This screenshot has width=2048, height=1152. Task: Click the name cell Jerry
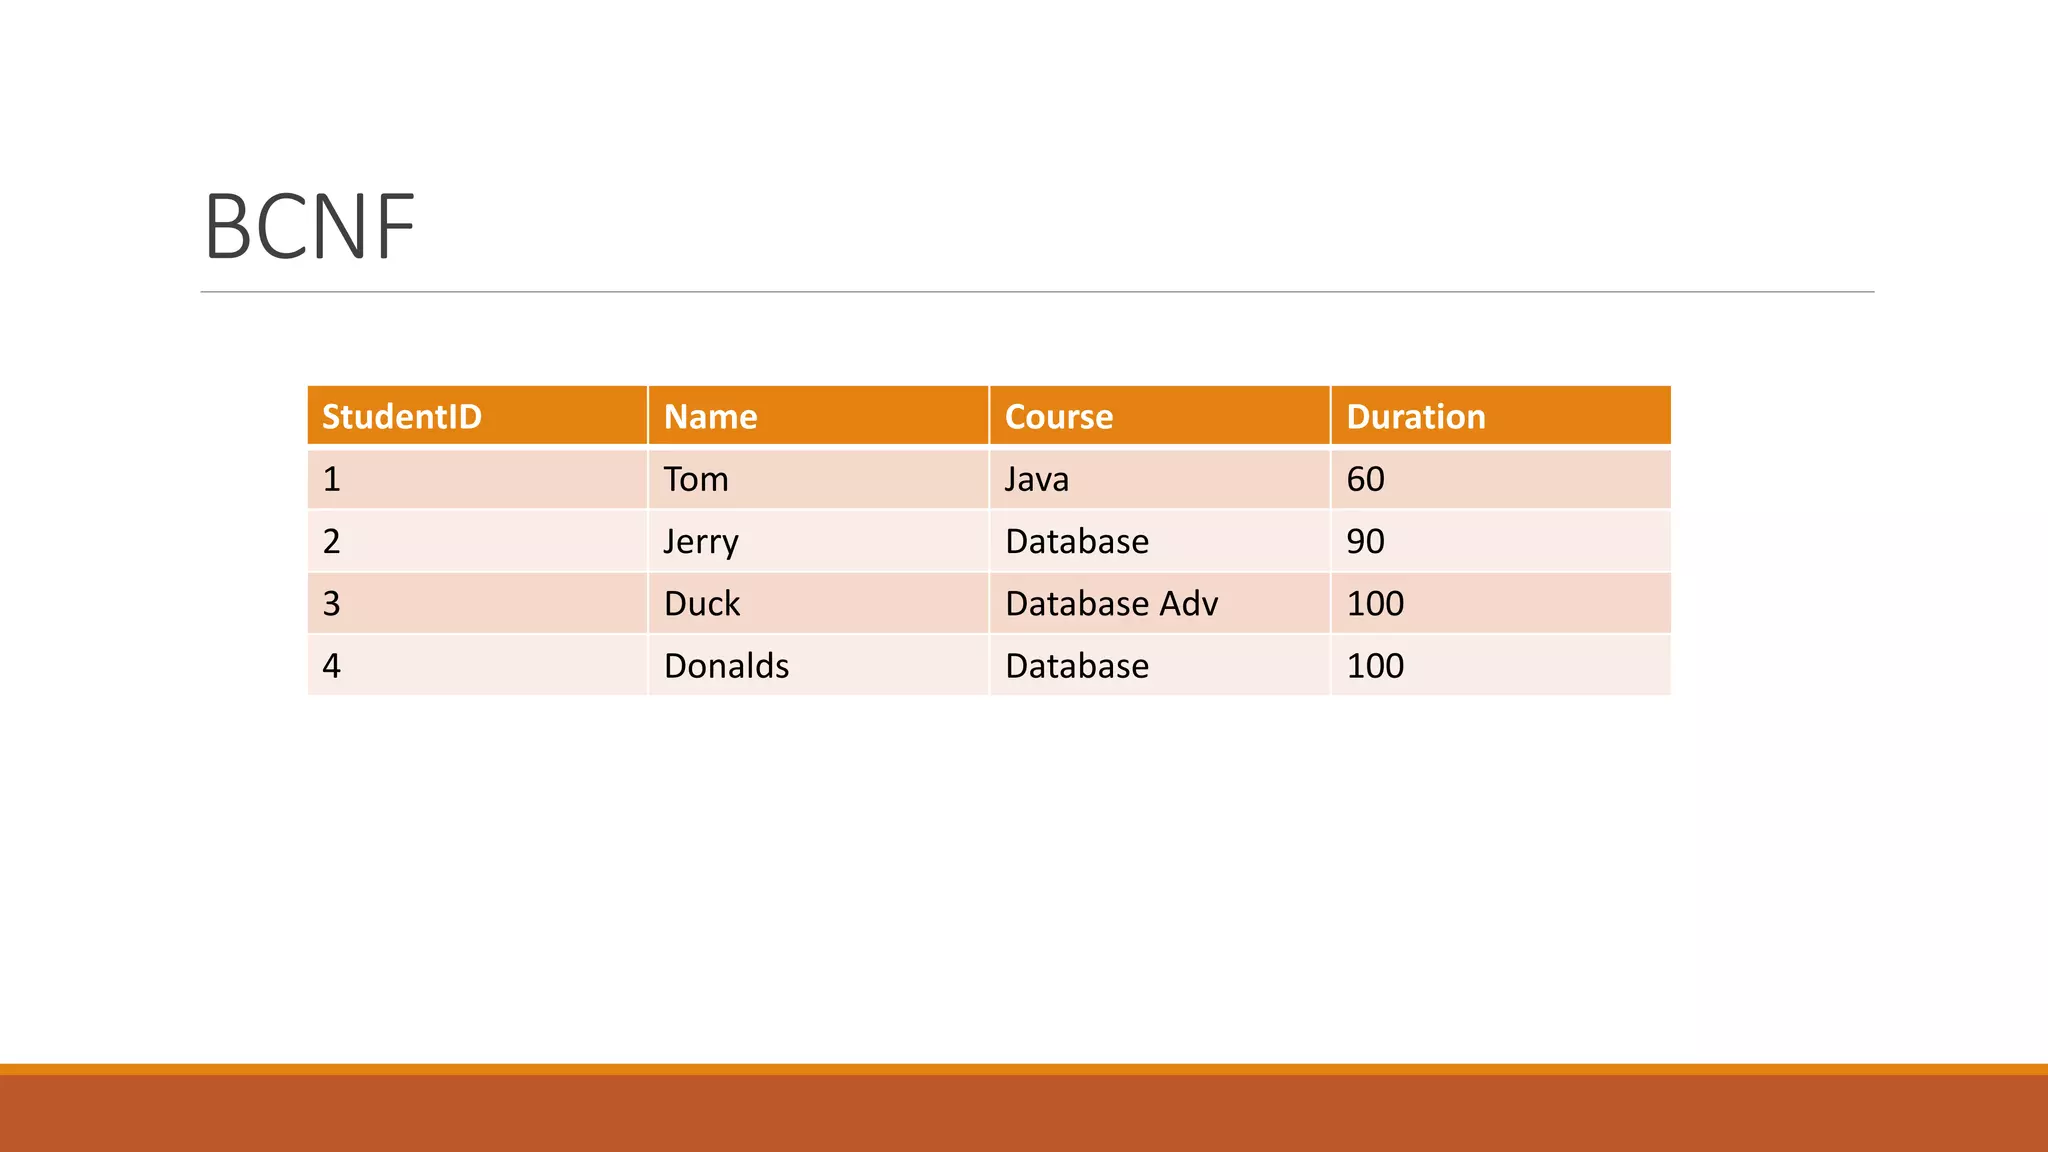[819, 541]
